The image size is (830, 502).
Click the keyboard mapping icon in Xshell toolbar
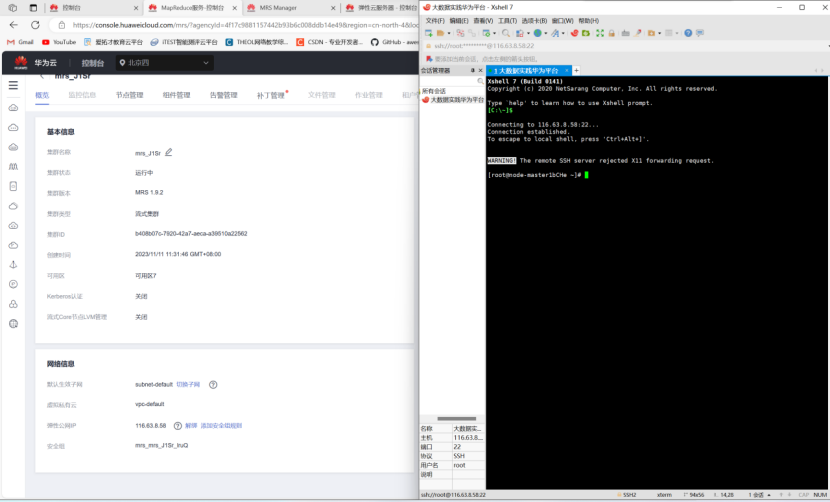pos(626,33)
